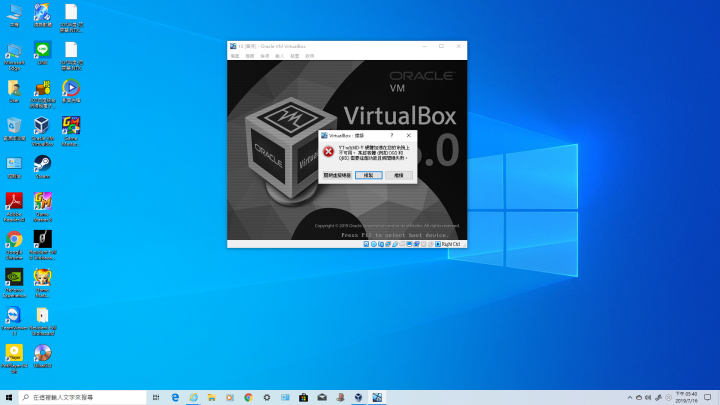
Task: Maximize the Oracle VM VirtualBox VM window
Action: pyautogui.click(x=441, y=46)
